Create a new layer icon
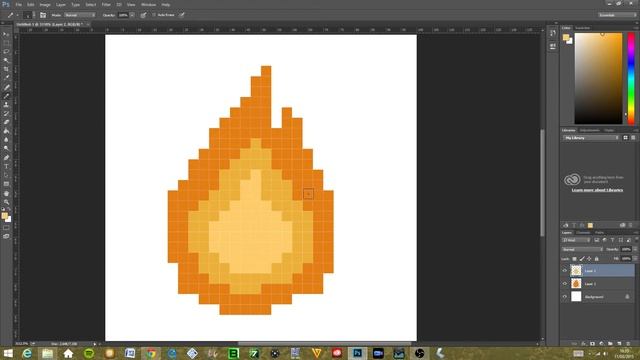This screenshot has width=640, height=360. pyautogui.click(x=619, y=344)
